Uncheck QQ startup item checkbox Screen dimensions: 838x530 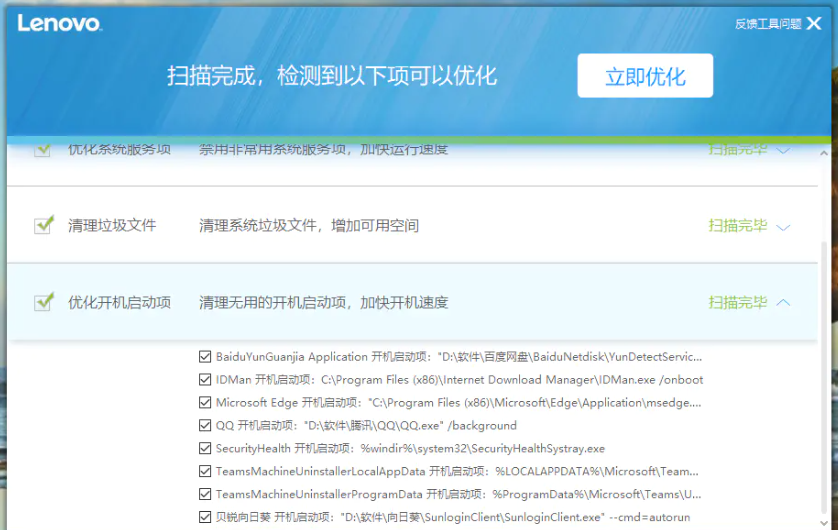[205, 425]
